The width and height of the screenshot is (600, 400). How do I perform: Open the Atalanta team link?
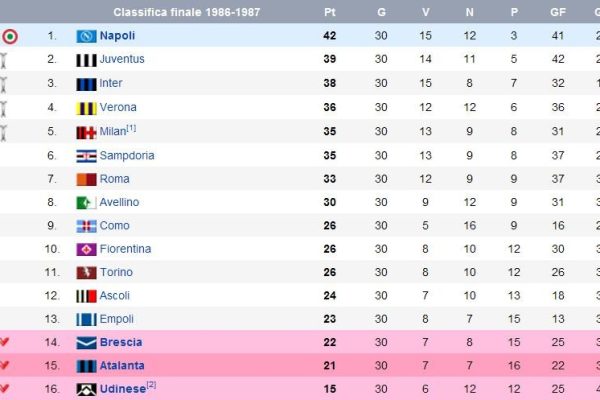click(x=122, y=366)
